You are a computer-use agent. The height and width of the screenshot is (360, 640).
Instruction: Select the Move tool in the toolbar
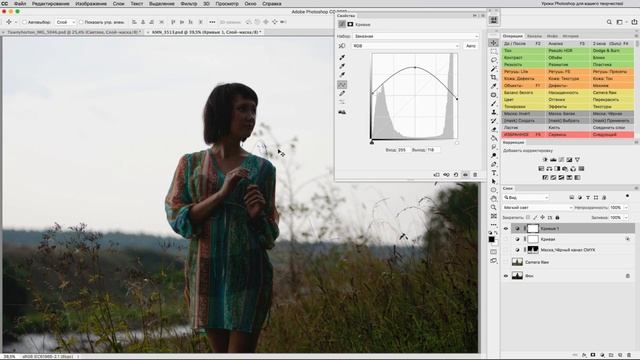point(493,43)
